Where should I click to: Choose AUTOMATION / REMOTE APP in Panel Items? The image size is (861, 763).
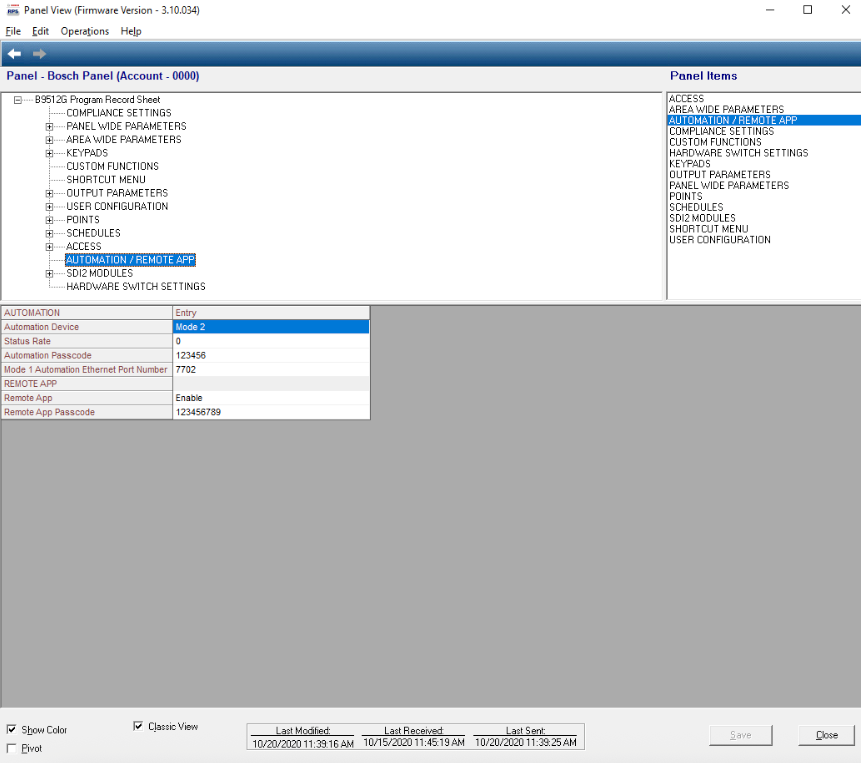tap(764, 120)
